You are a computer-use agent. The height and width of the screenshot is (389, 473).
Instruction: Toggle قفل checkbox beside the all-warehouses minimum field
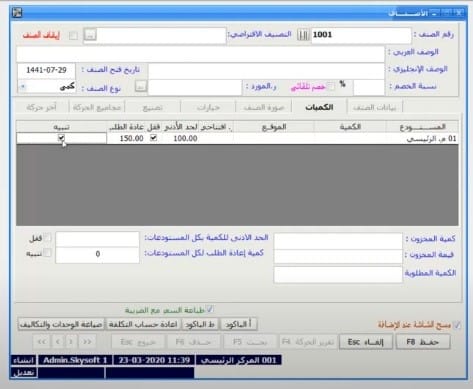pyautogui.click(x=47, y=238)
